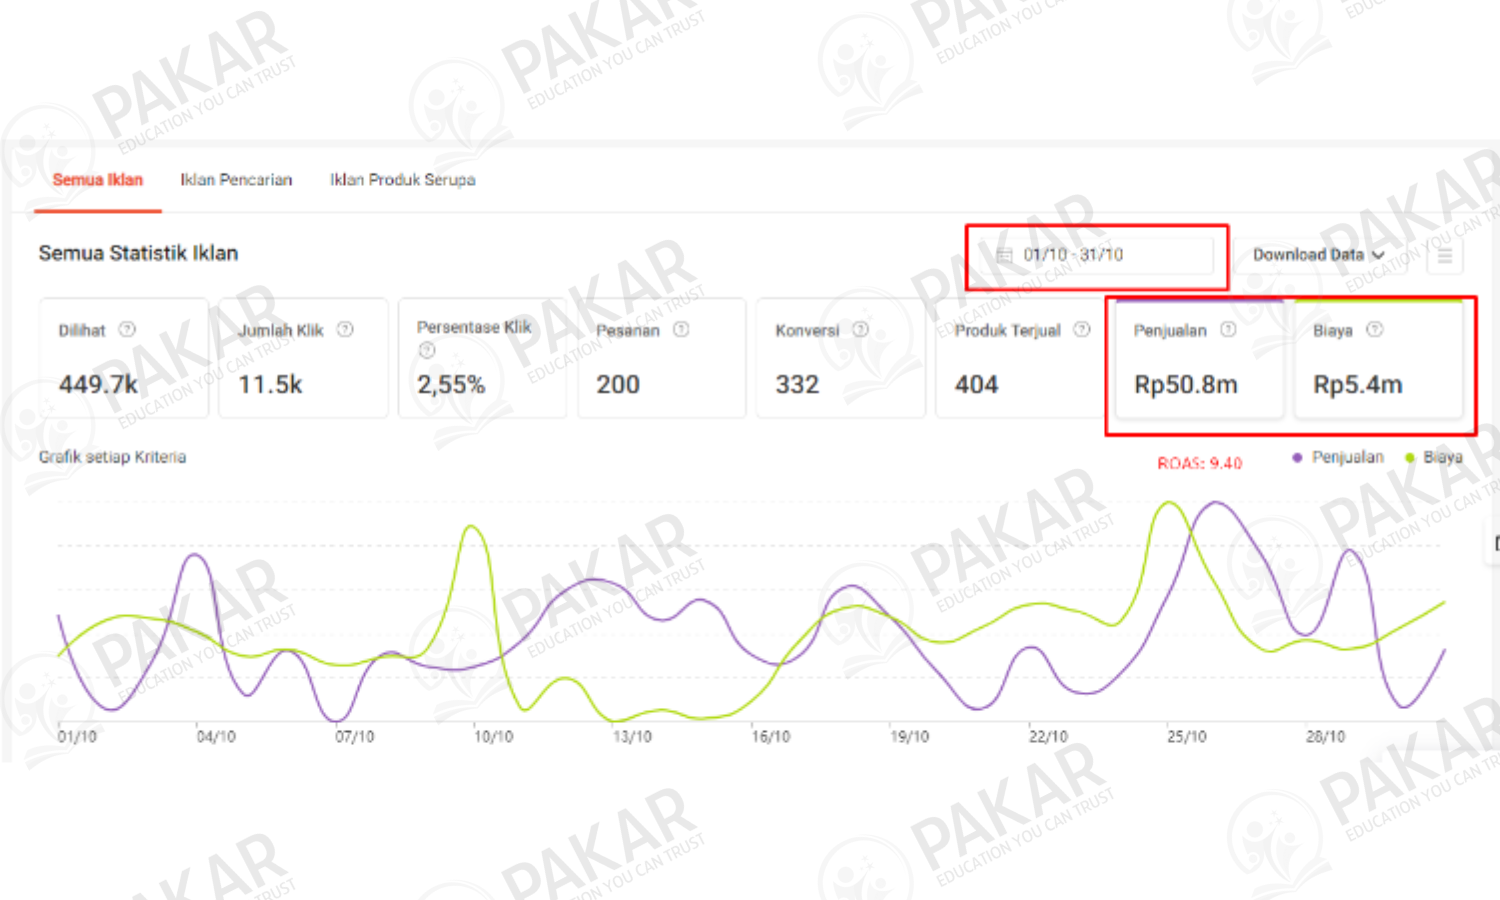Click the help icon next to Produk Terjual
The width and height of the screenshot is (1500, 900).
1082,329
